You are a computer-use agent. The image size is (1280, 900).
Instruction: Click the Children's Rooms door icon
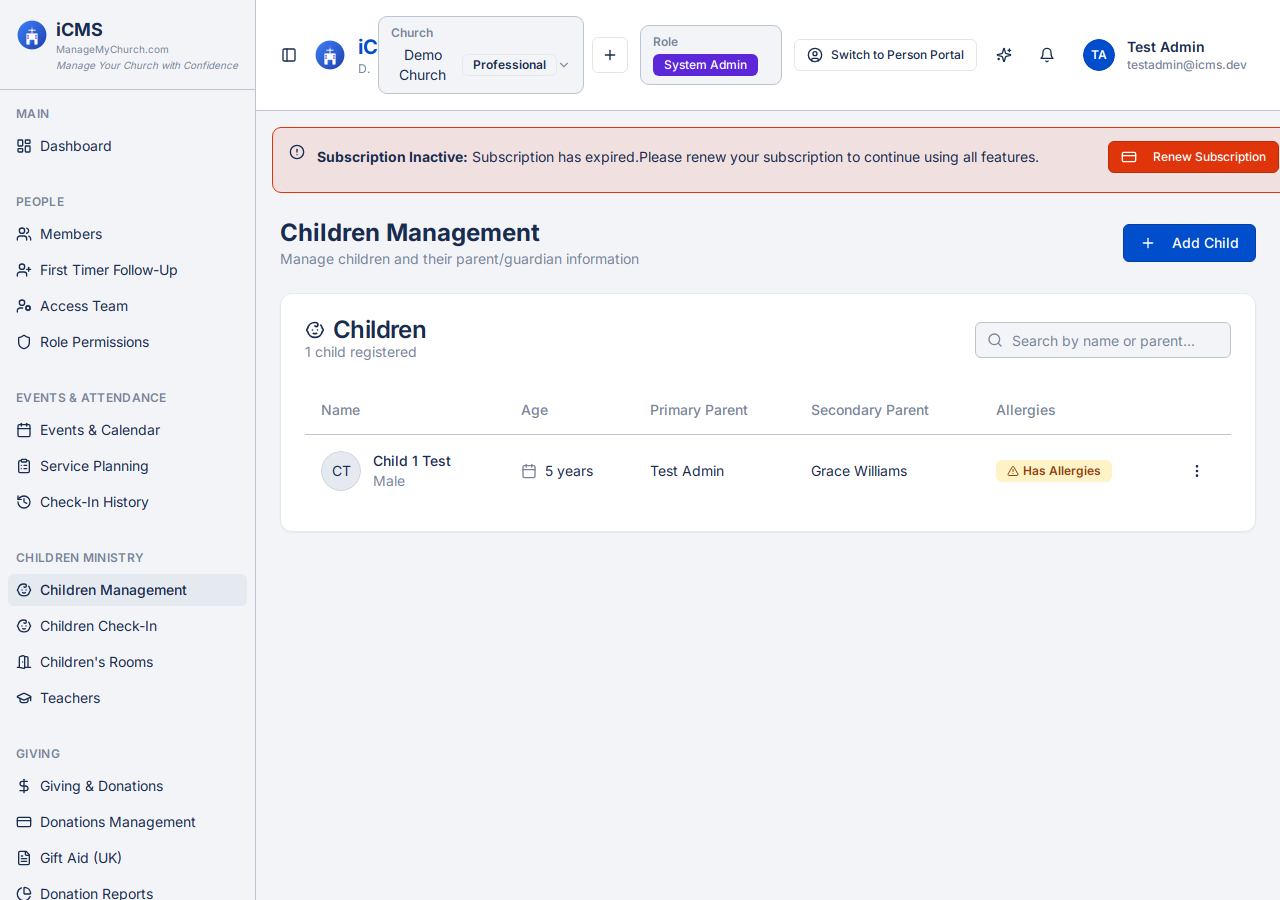24,662
